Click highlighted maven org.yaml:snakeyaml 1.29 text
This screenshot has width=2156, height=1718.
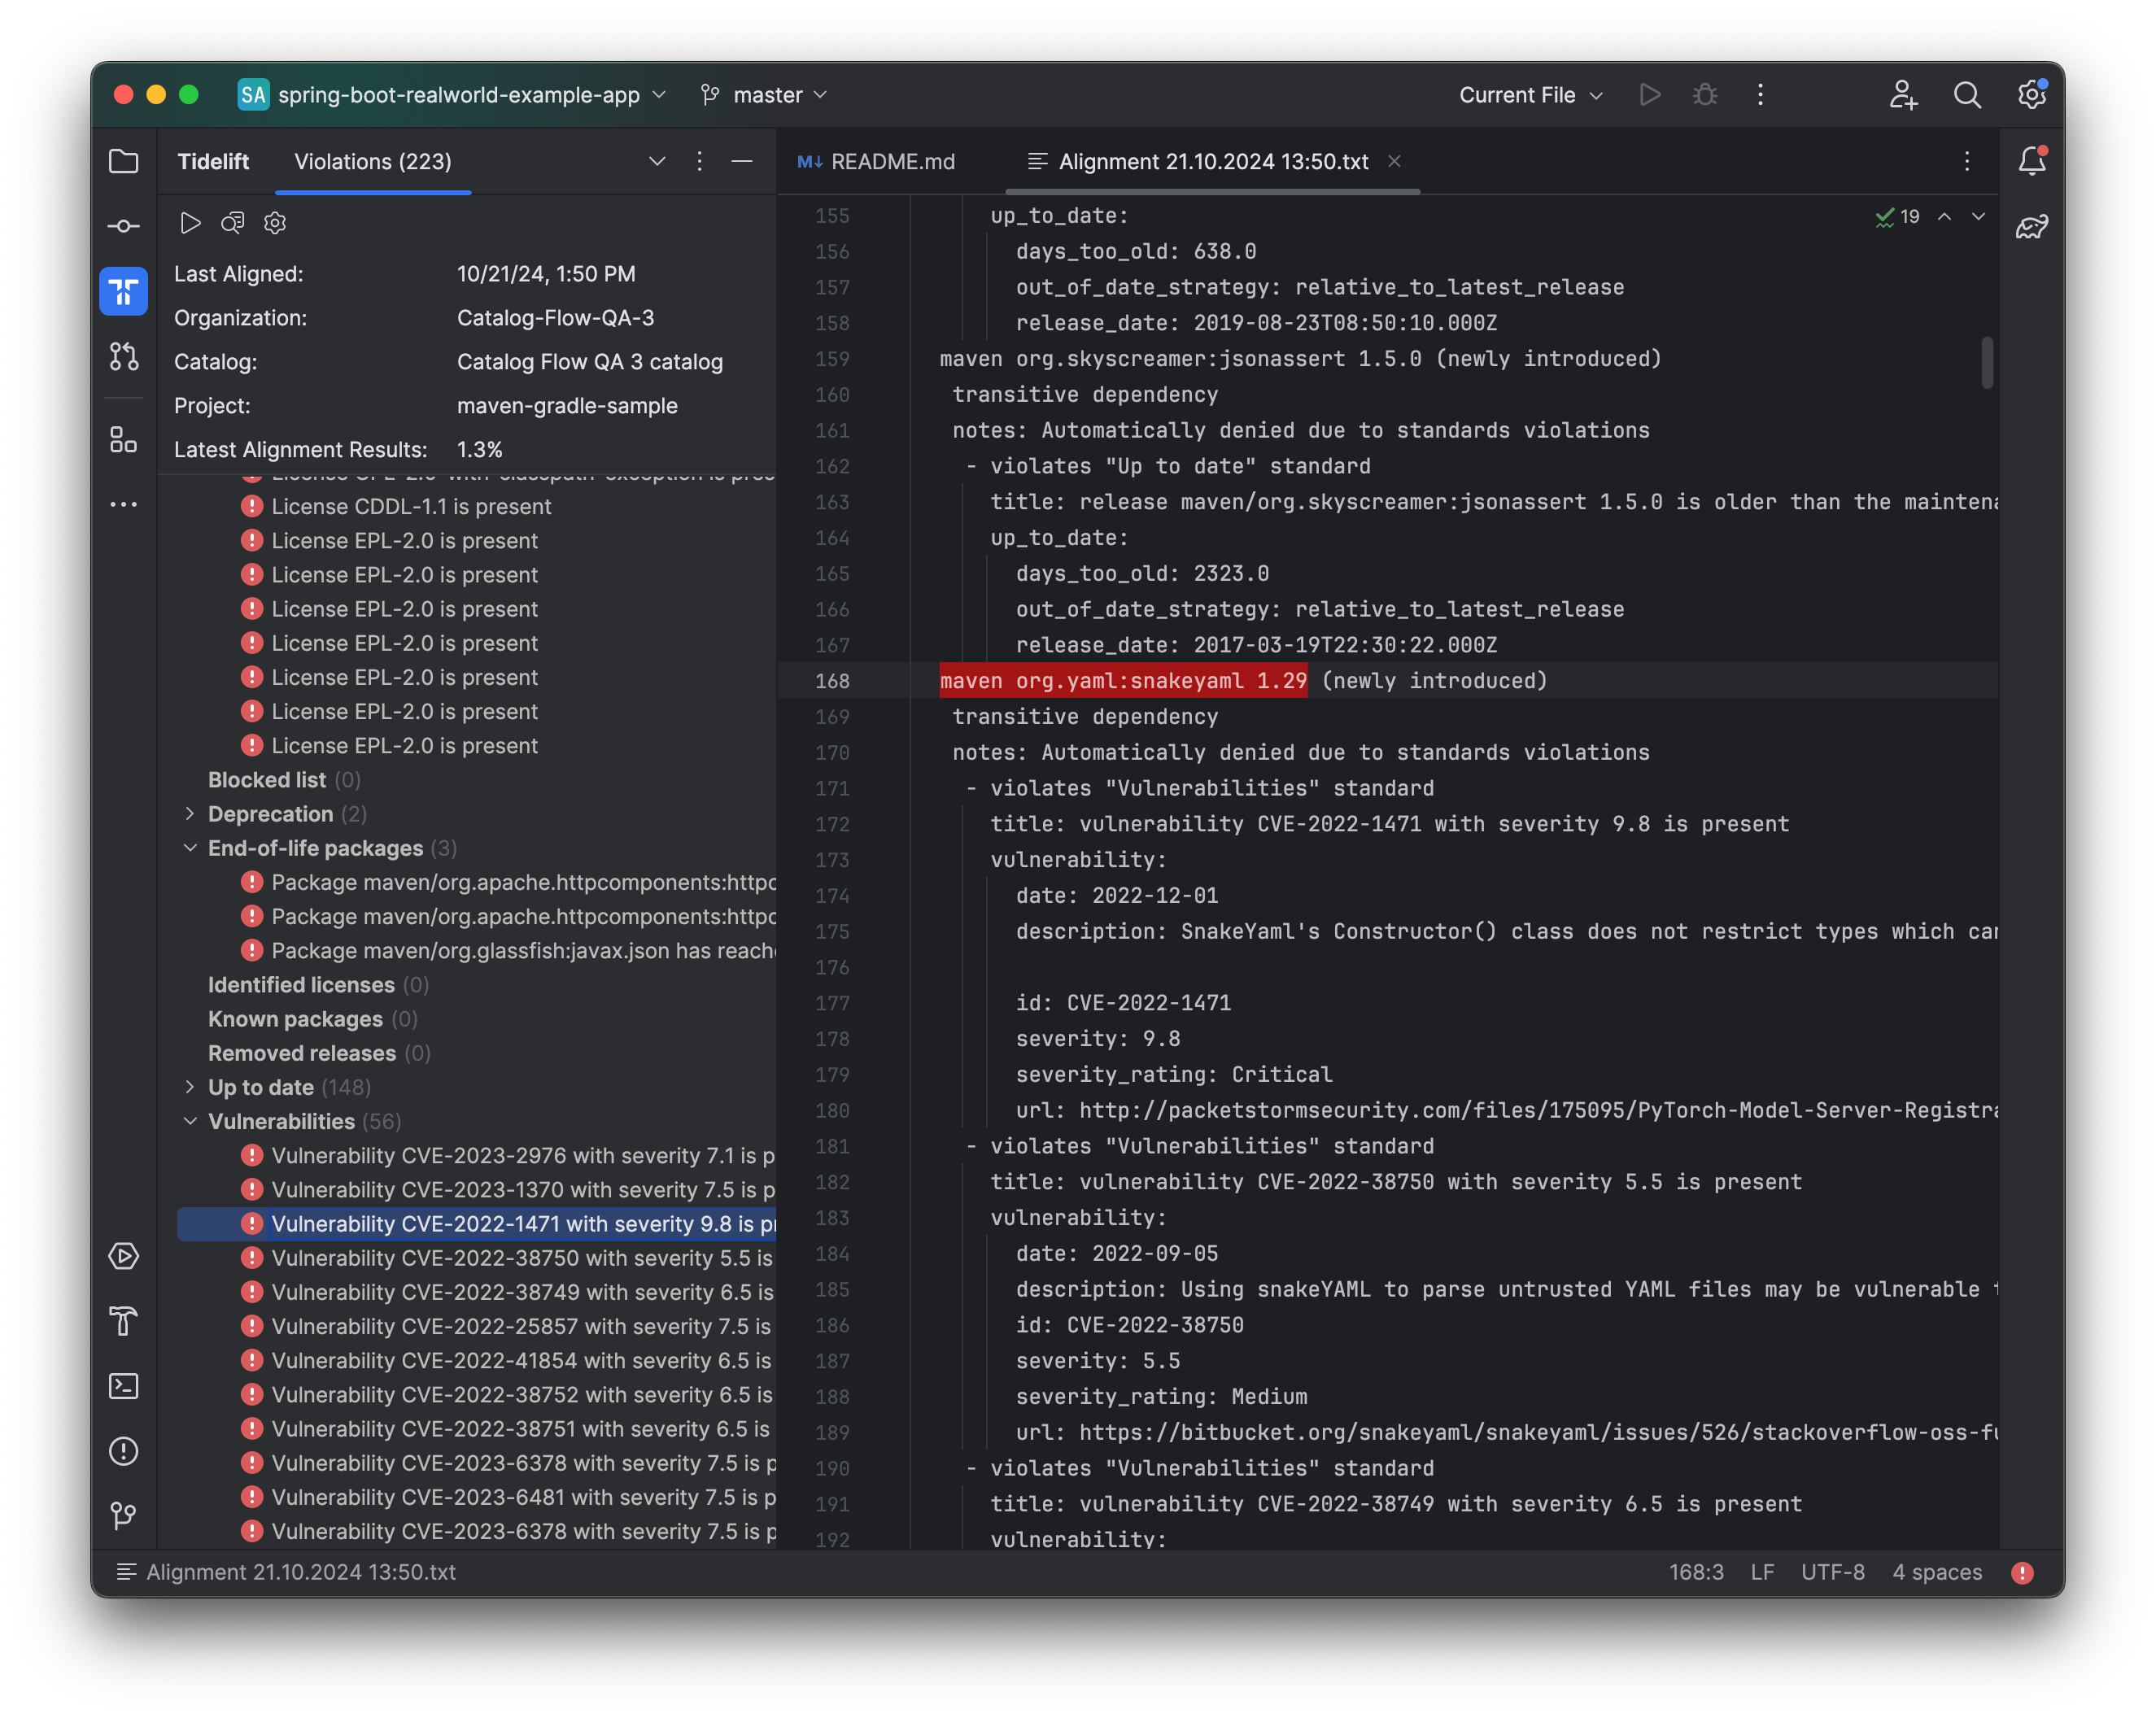(1123, 681)
